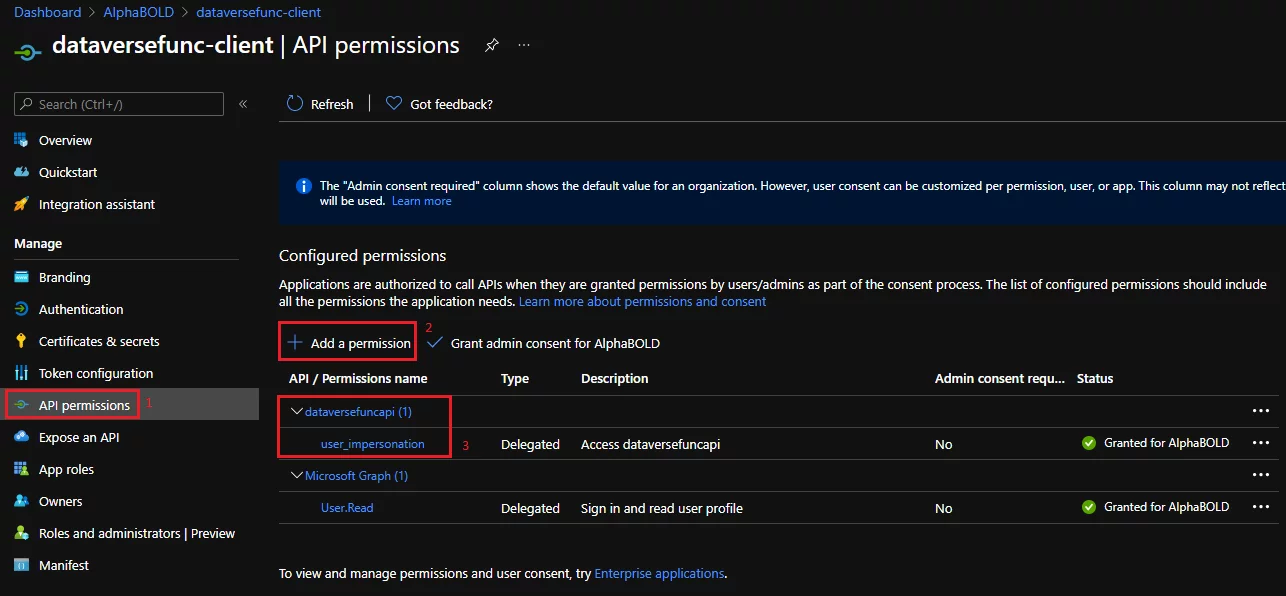
Task: Open Enterprise applications link
Action: click(x=659, y=573)
